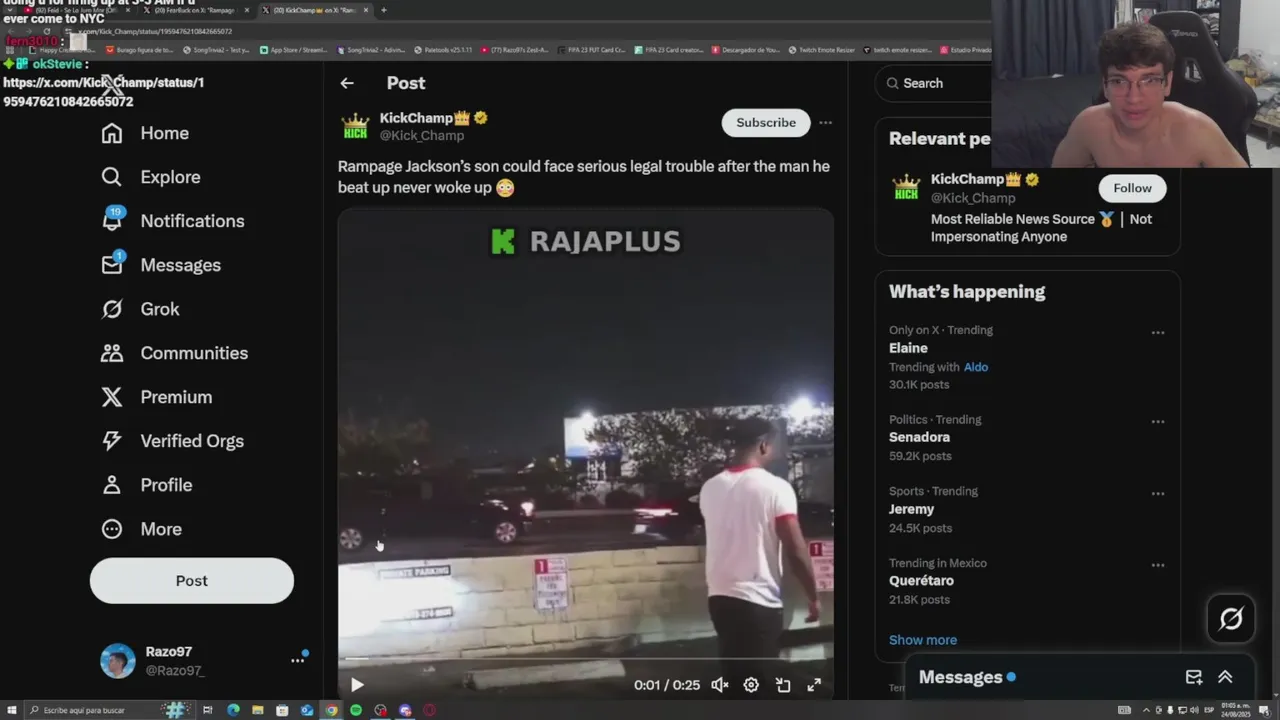Open File Explorer from the taskbar
The image size is (1280, 720).
(x=257, y=710)
